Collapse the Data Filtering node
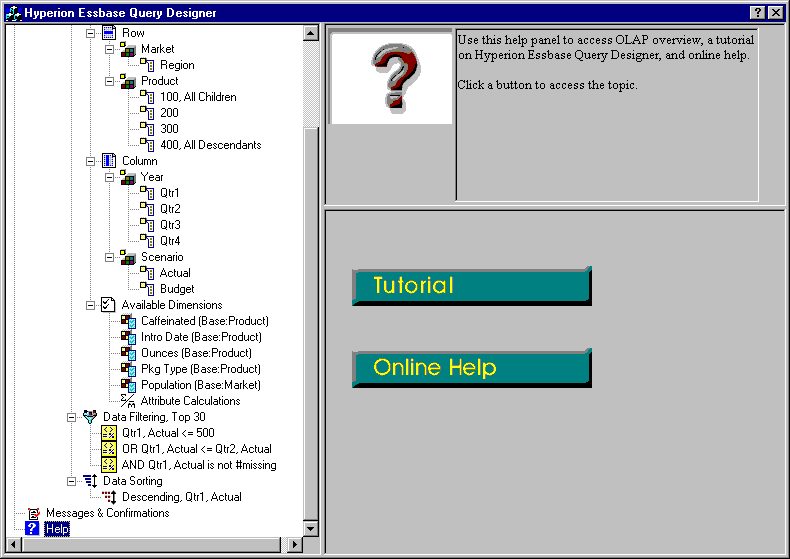 (x=72, y=417)
